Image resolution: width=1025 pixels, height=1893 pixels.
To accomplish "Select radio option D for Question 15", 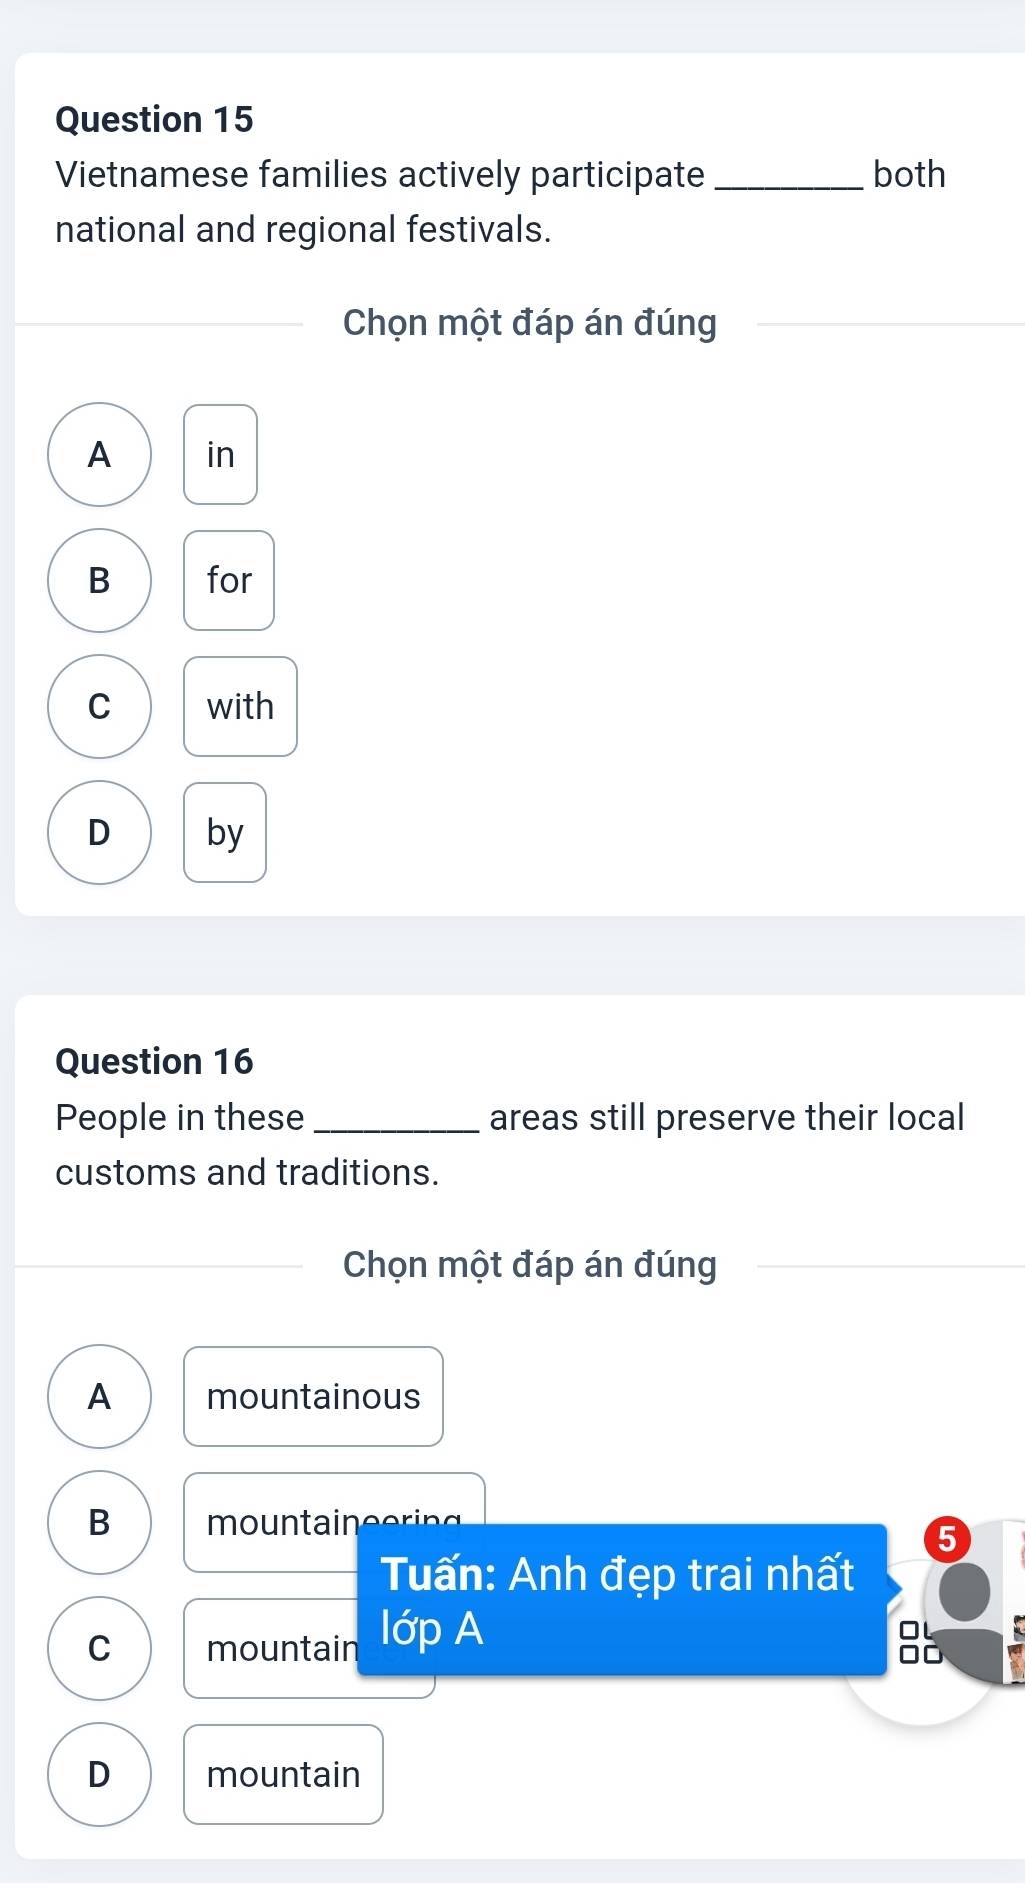I will 99,832.
